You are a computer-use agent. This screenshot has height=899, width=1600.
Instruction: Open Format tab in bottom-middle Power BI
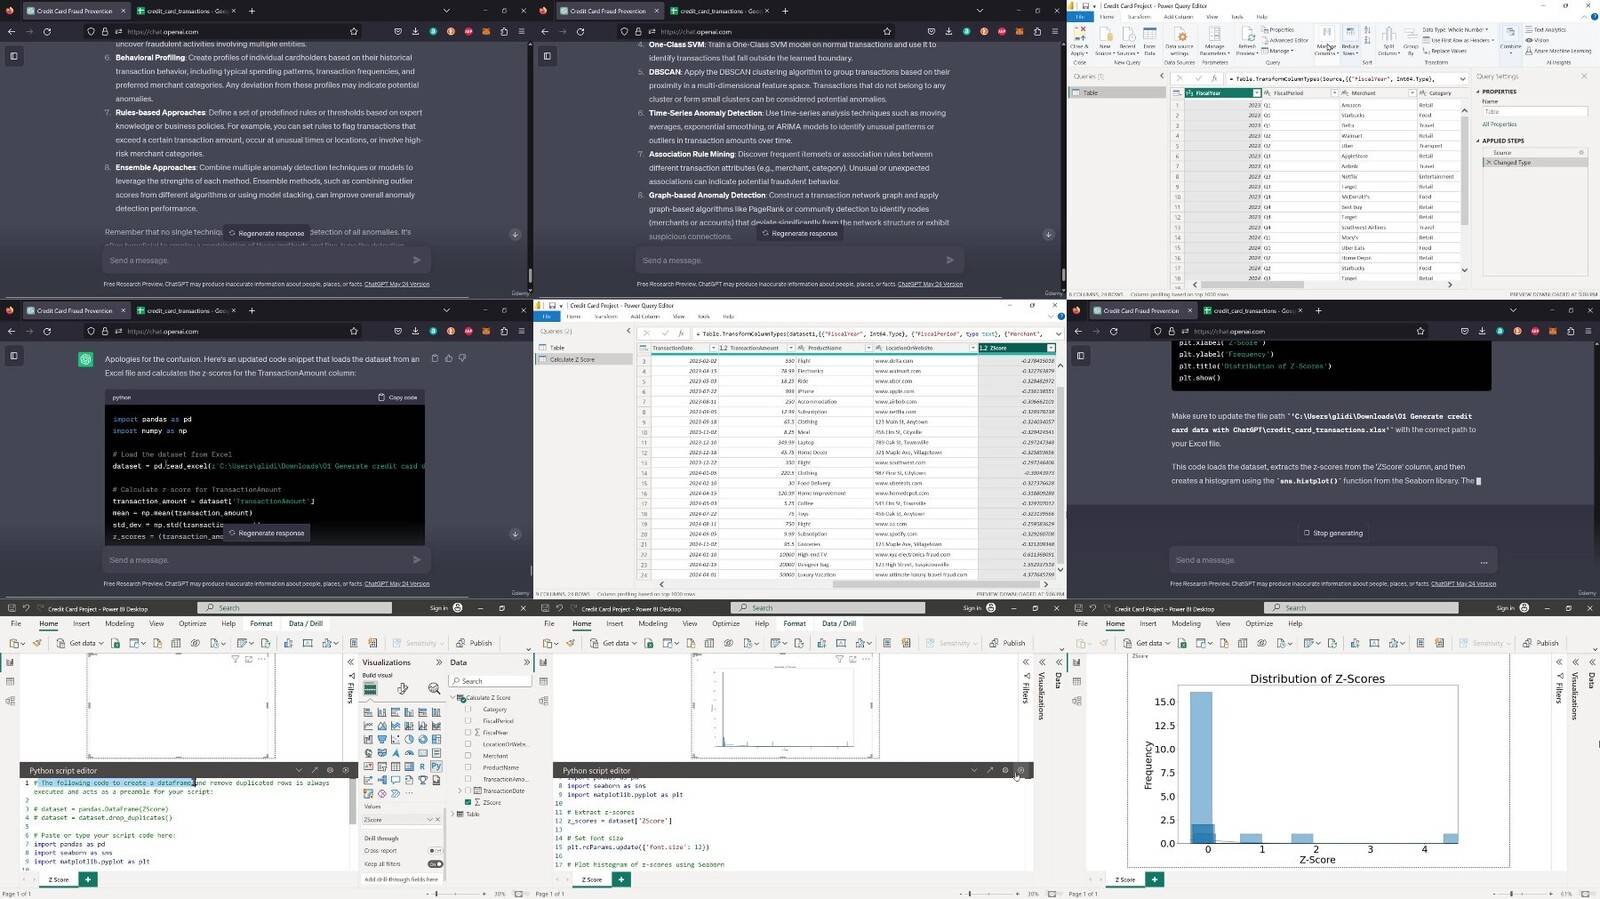[795, 623]
